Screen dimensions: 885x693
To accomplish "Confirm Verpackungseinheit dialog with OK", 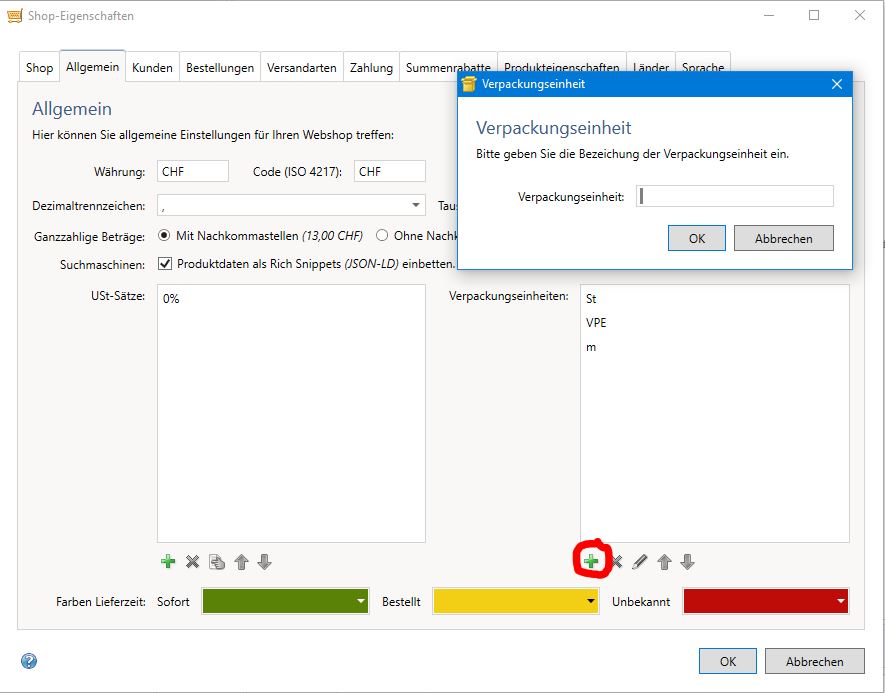I will pyautogui.click(x=696, y=238).
